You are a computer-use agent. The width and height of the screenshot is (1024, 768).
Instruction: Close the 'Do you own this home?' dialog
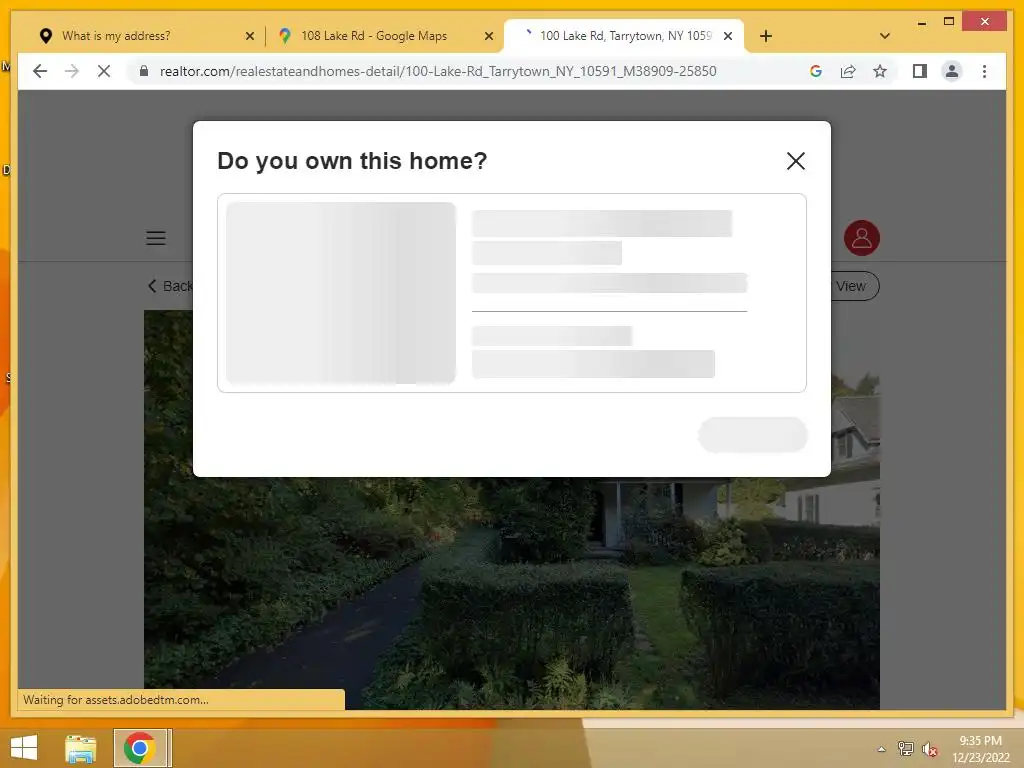click(x=795, y=161)
